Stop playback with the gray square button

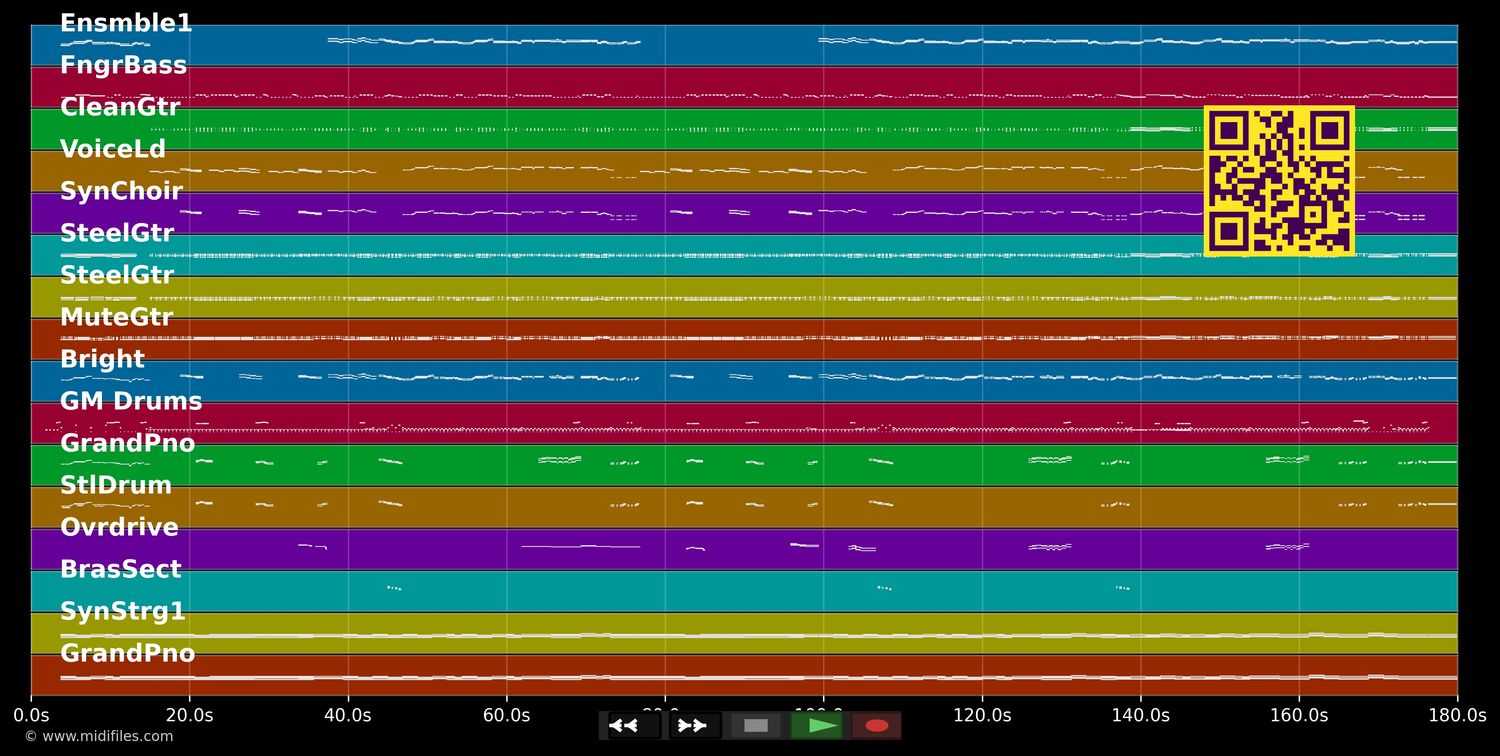pos(756,725)
